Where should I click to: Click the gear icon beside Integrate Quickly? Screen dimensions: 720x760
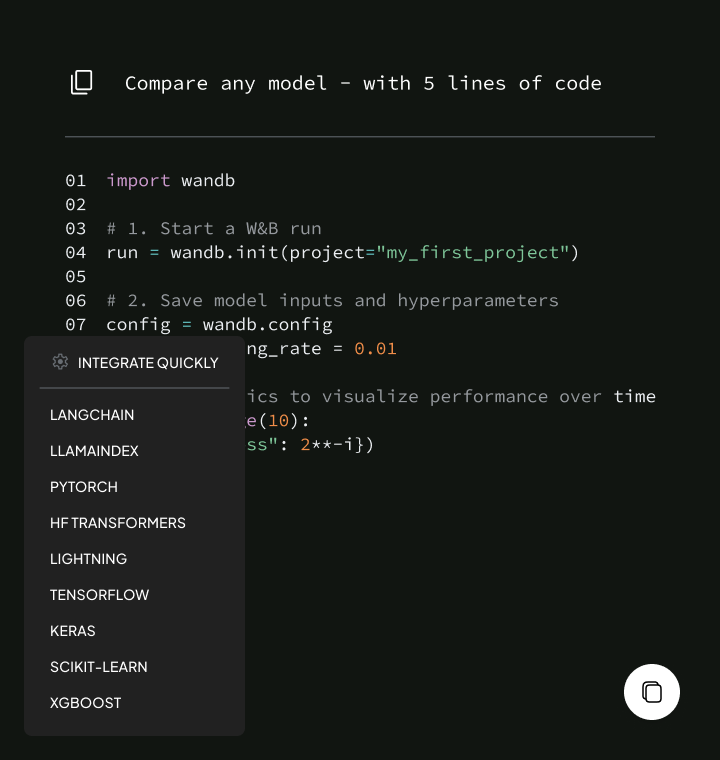60,362
